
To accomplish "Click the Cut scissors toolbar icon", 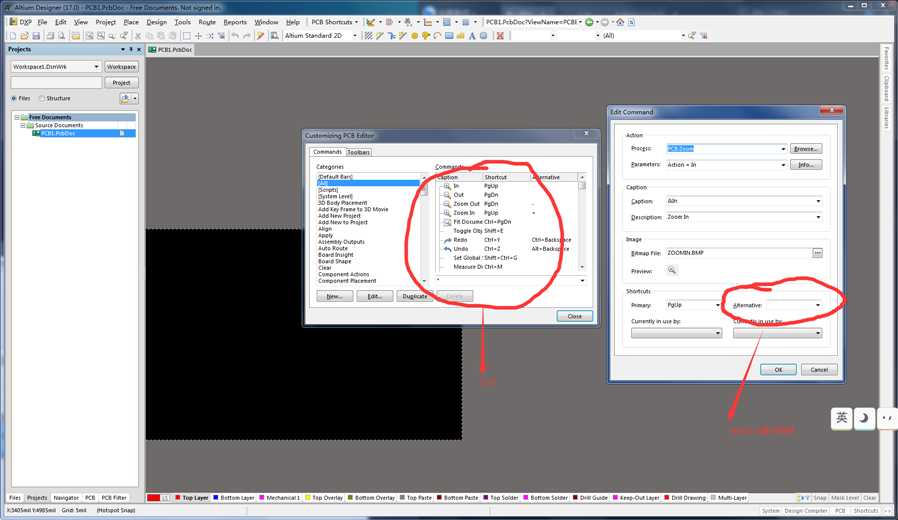I will [138, 36].
